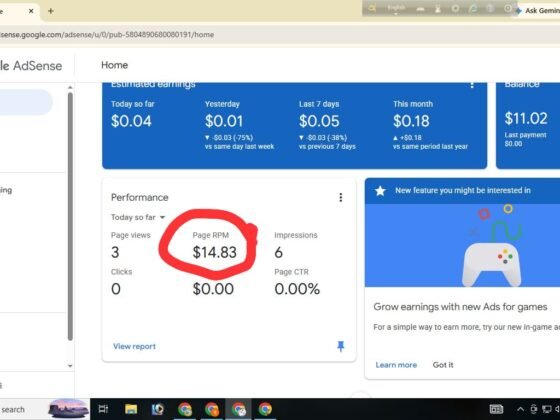Click the network icon in system tray

click(546, 409)
